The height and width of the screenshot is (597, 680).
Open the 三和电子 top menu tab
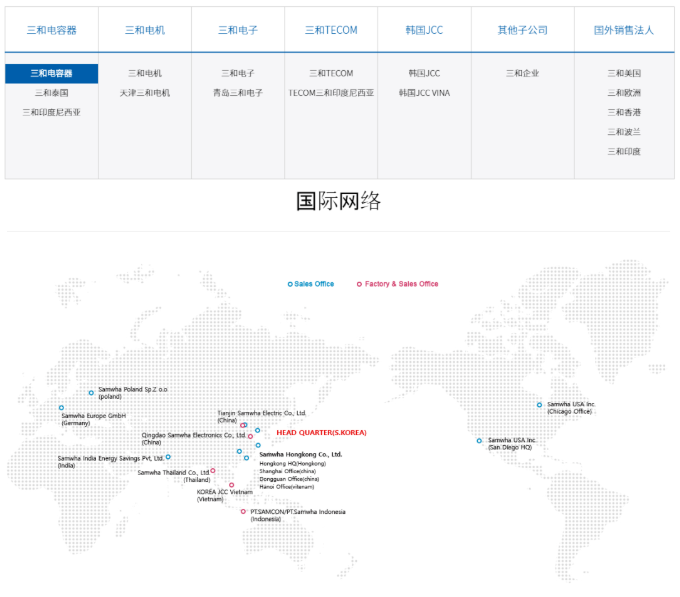[x=238, y=30]
